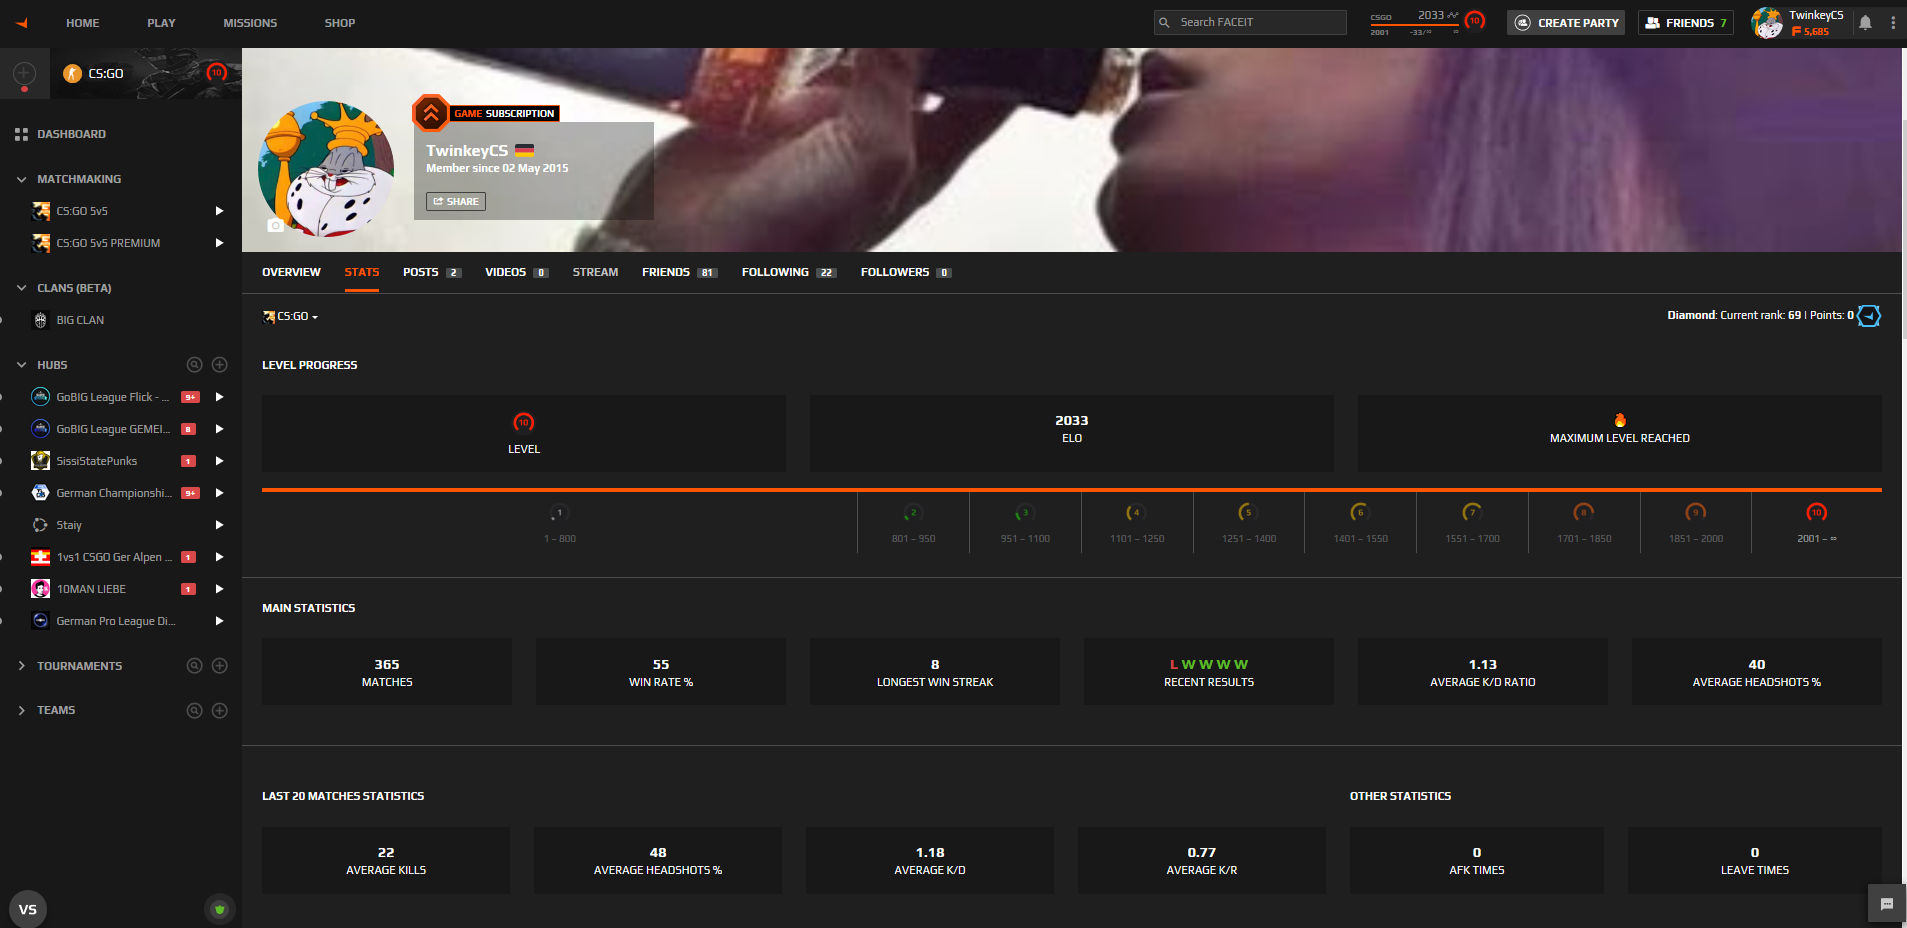Expand CS:GO 5v5 PREMIUM arrow
This screenshot has width=1907, height=928.
click(x=219, y=243)
